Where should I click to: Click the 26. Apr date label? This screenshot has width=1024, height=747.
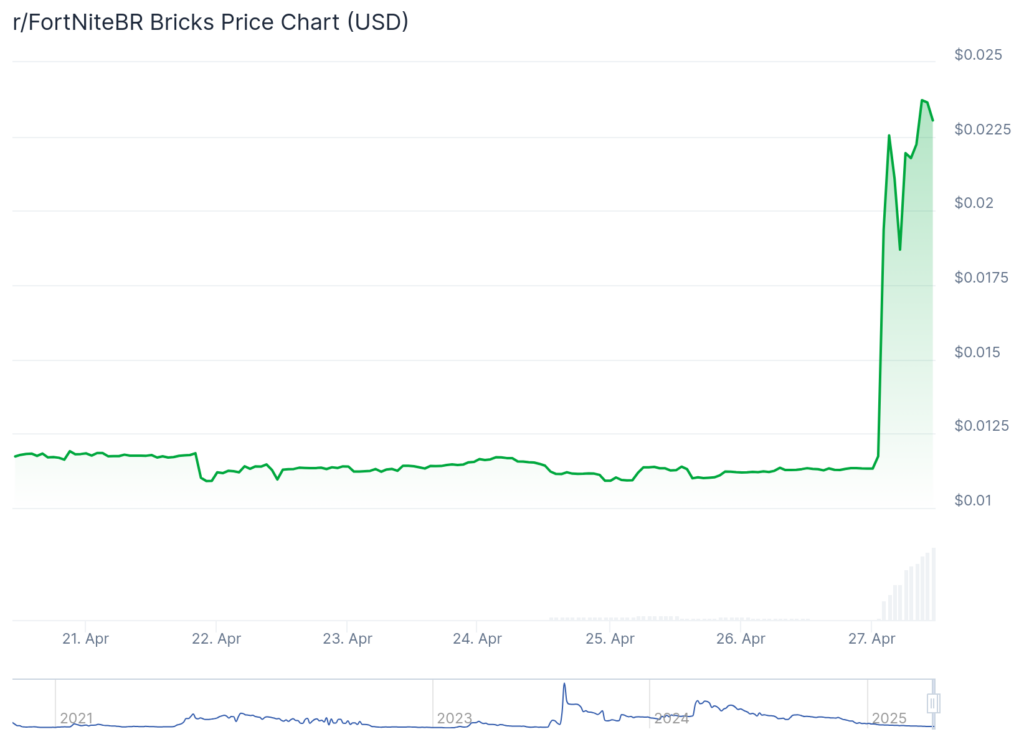click(740, 638)
